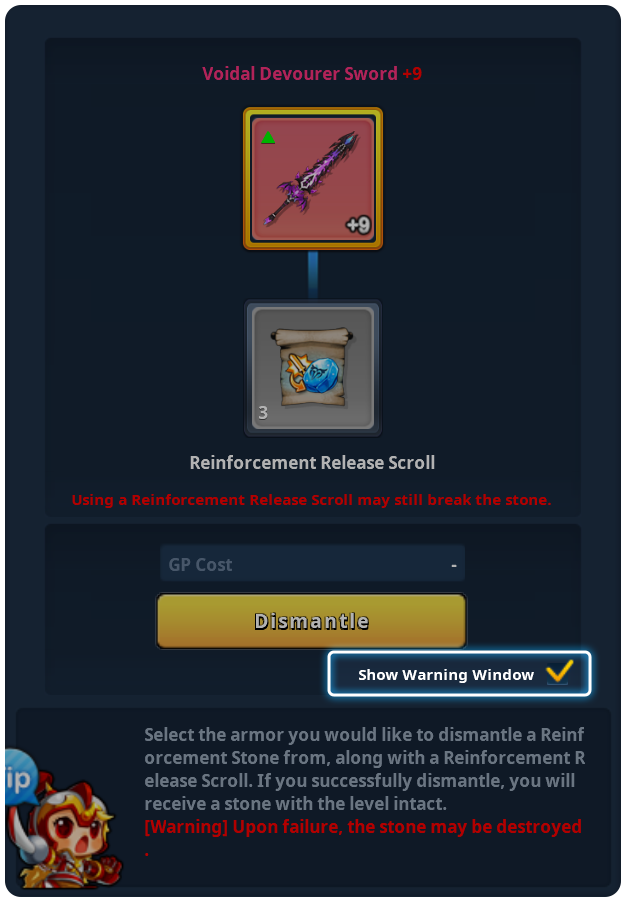Click the Reinforcement Release Scroll label
This screenshot has height=902, width=626.
pos(312,463)
